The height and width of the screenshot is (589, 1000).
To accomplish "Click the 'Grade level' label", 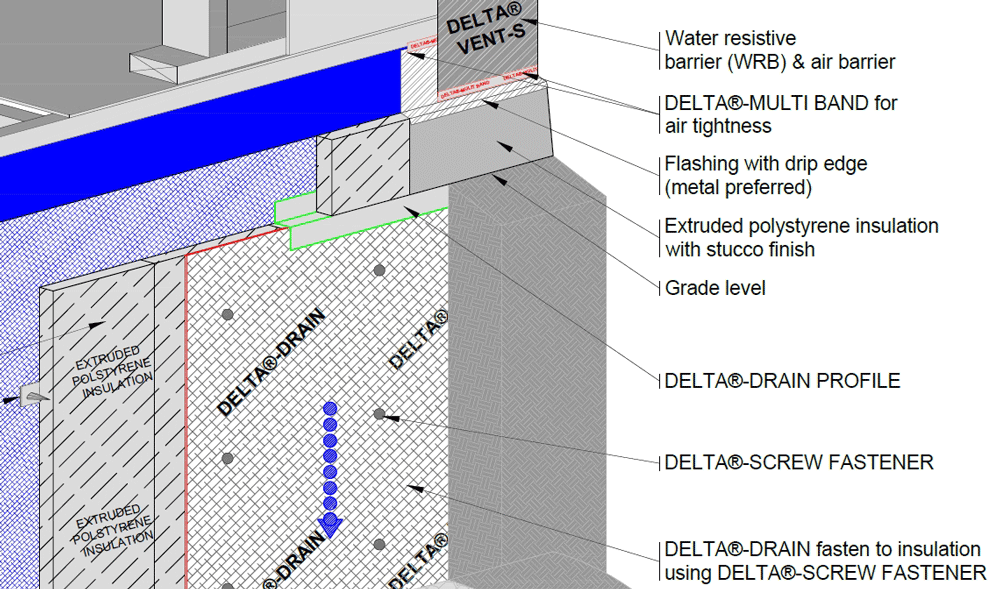I will pos(714,288).
